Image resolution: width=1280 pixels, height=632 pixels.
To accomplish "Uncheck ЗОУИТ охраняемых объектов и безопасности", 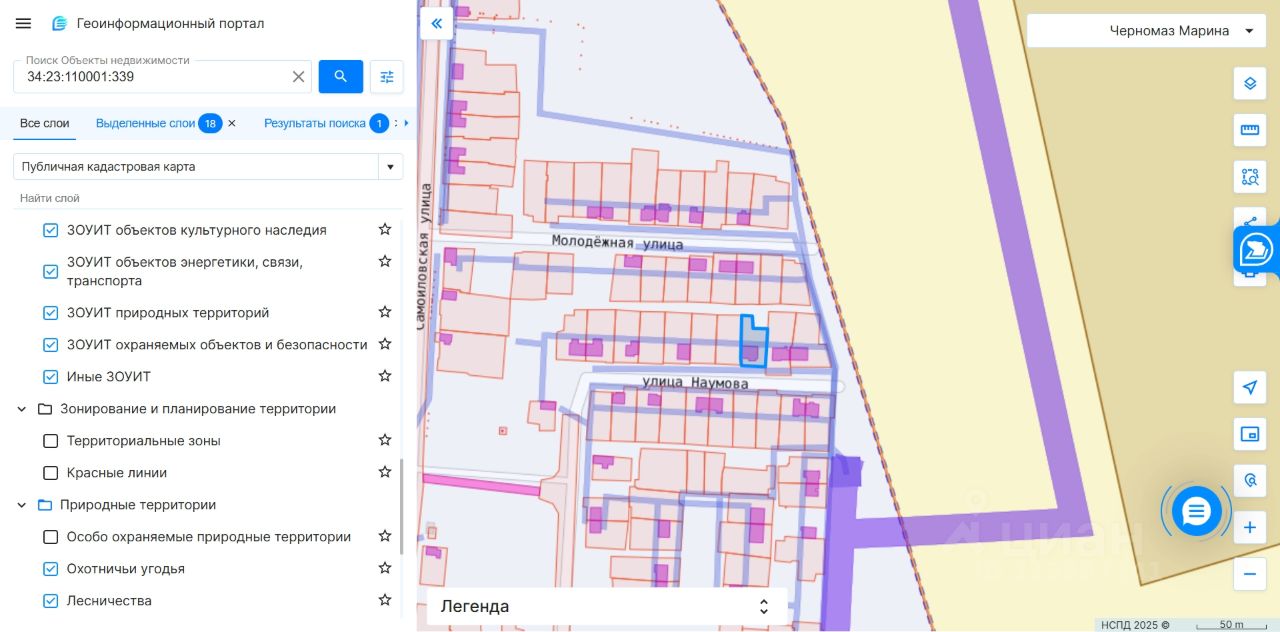I will 51,345.
